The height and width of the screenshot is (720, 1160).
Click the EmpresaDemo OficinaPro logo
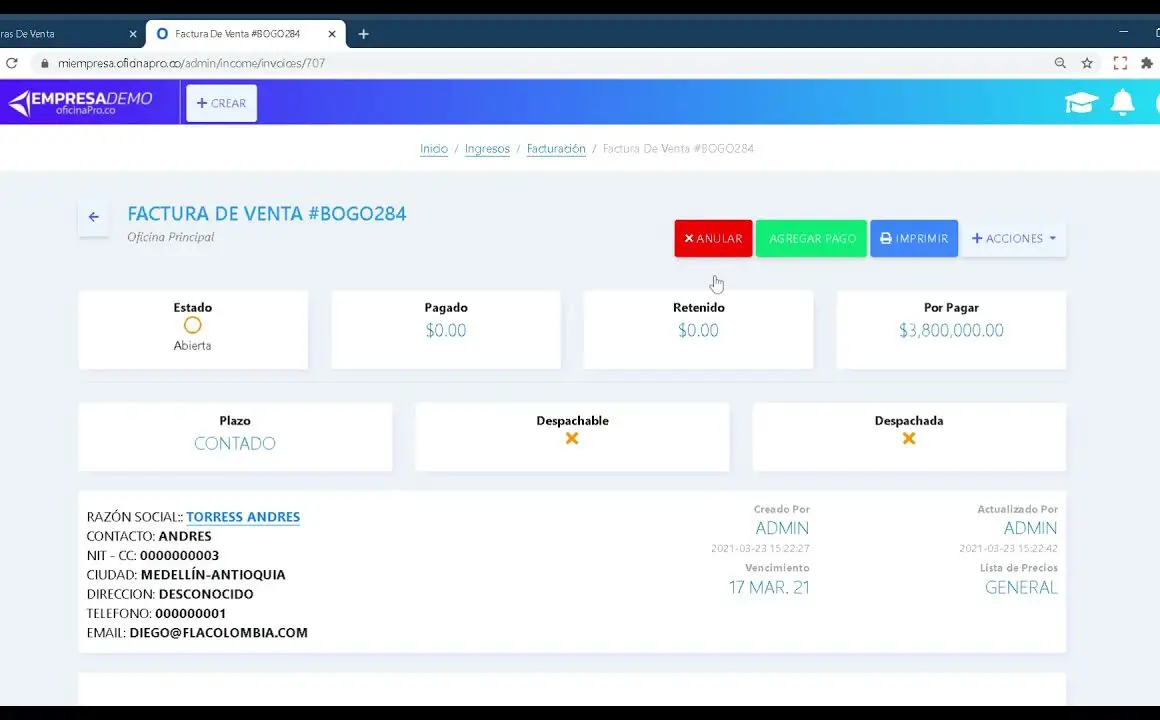(81, 103)
